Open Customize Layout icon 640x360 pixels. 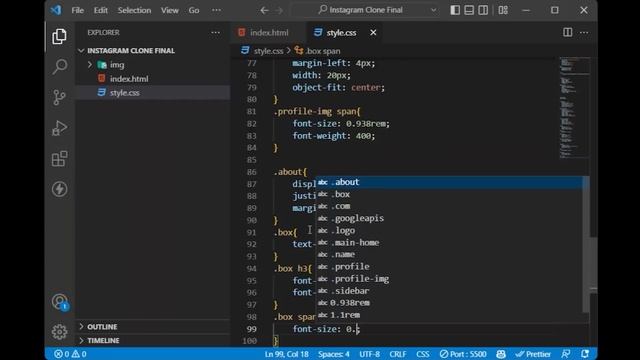503,10
